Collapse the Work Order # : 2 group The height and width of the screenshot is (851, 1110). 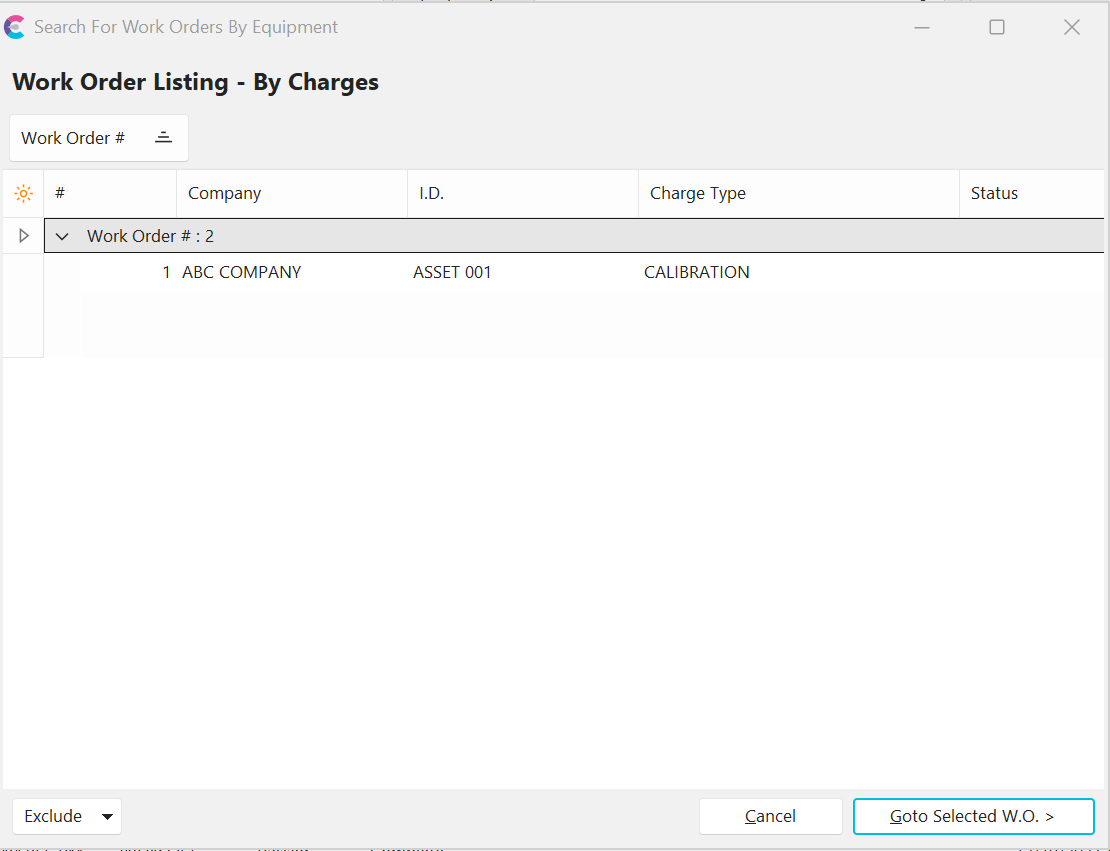click(x=63, y=237)
